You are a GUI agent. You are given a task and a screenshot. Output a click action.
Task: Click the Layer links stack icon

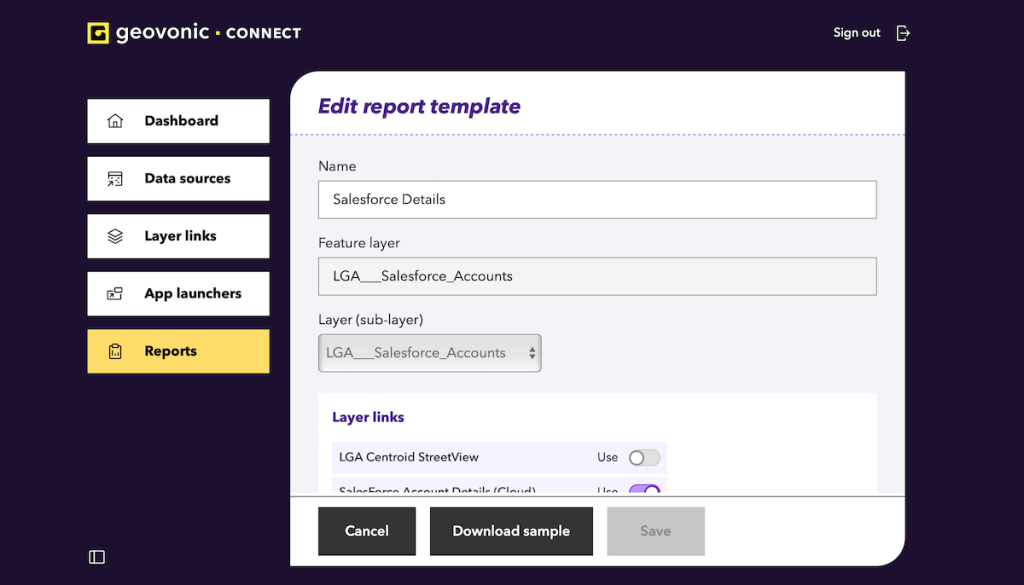click(x=115, y=237)
